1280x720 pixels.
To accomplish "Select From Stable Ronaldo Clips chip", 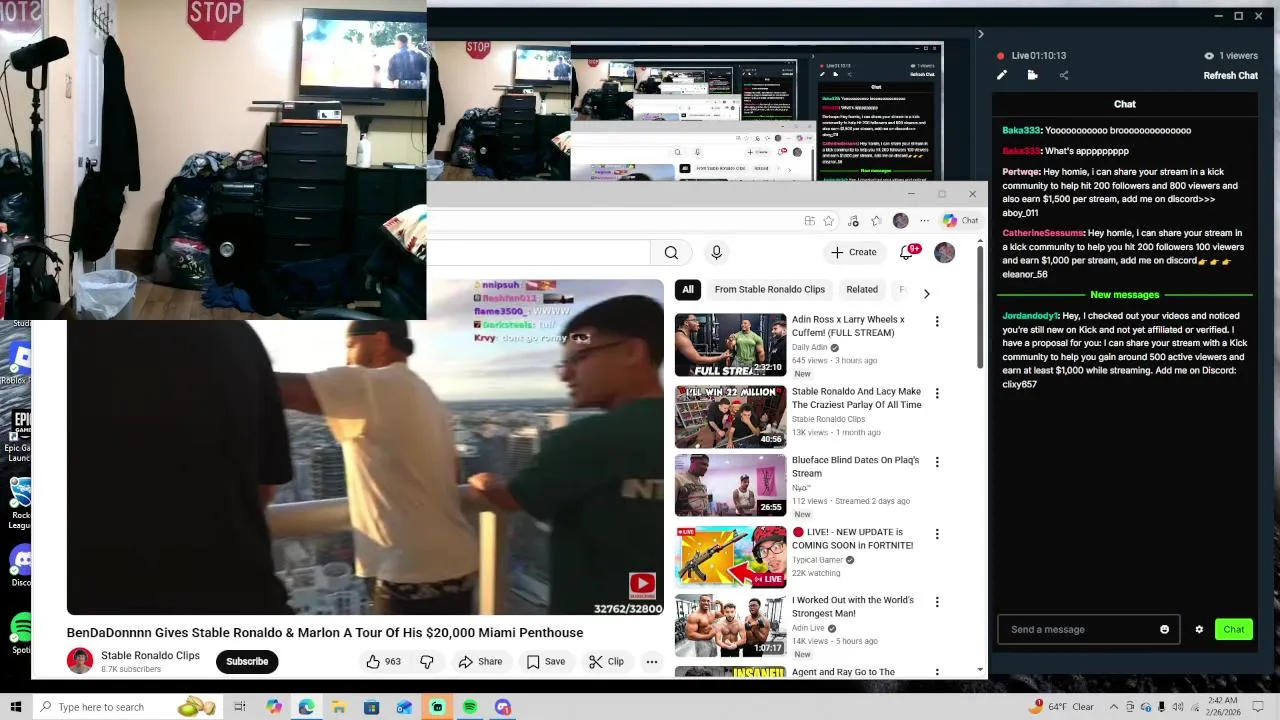I will [769, 290].
